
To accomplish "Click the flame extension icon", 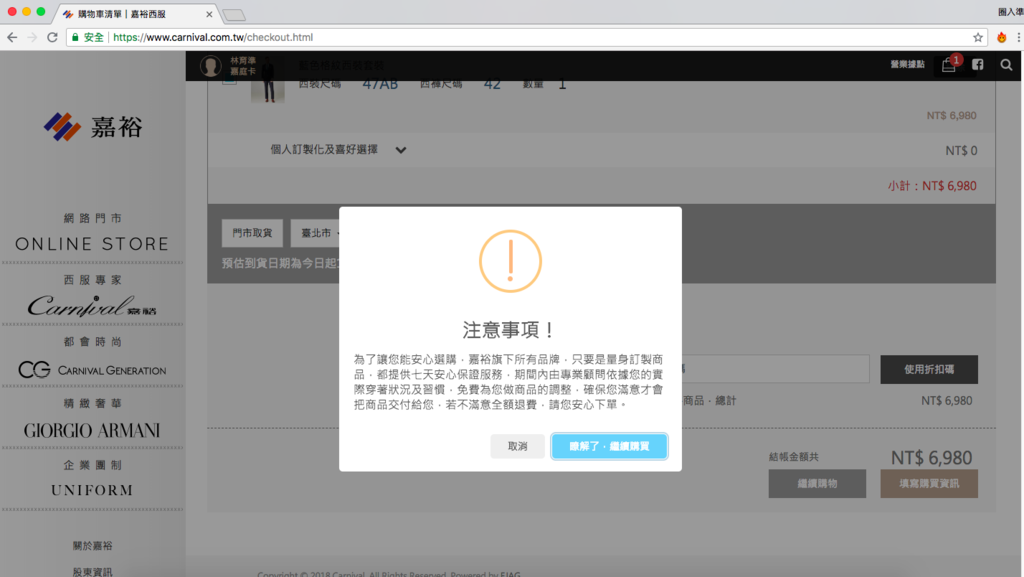I will [1001, 37].
